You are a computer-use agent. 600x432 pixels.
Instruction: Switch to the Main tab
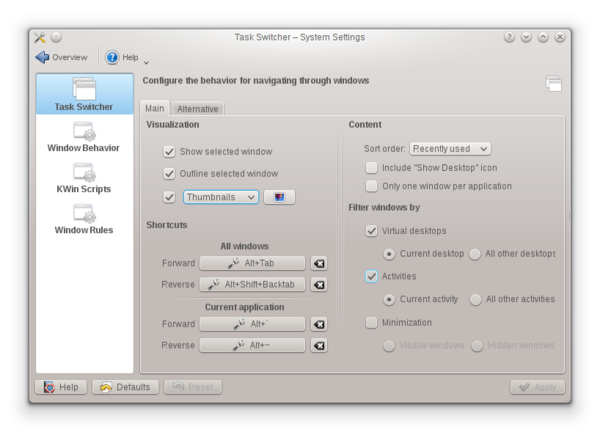coord(154,108)
